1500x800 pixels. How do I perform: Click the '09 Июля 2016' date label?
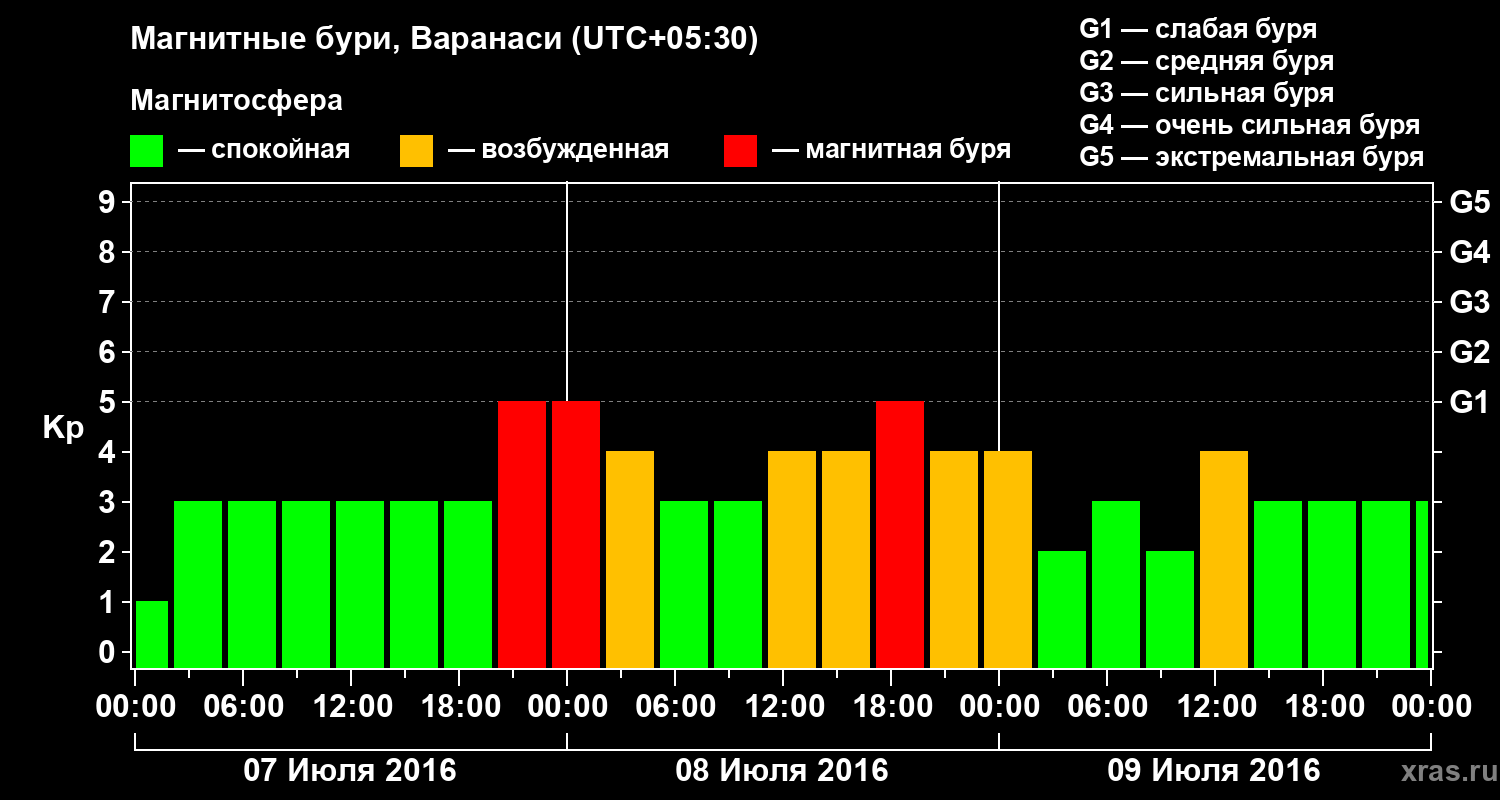click(1214, 771)
